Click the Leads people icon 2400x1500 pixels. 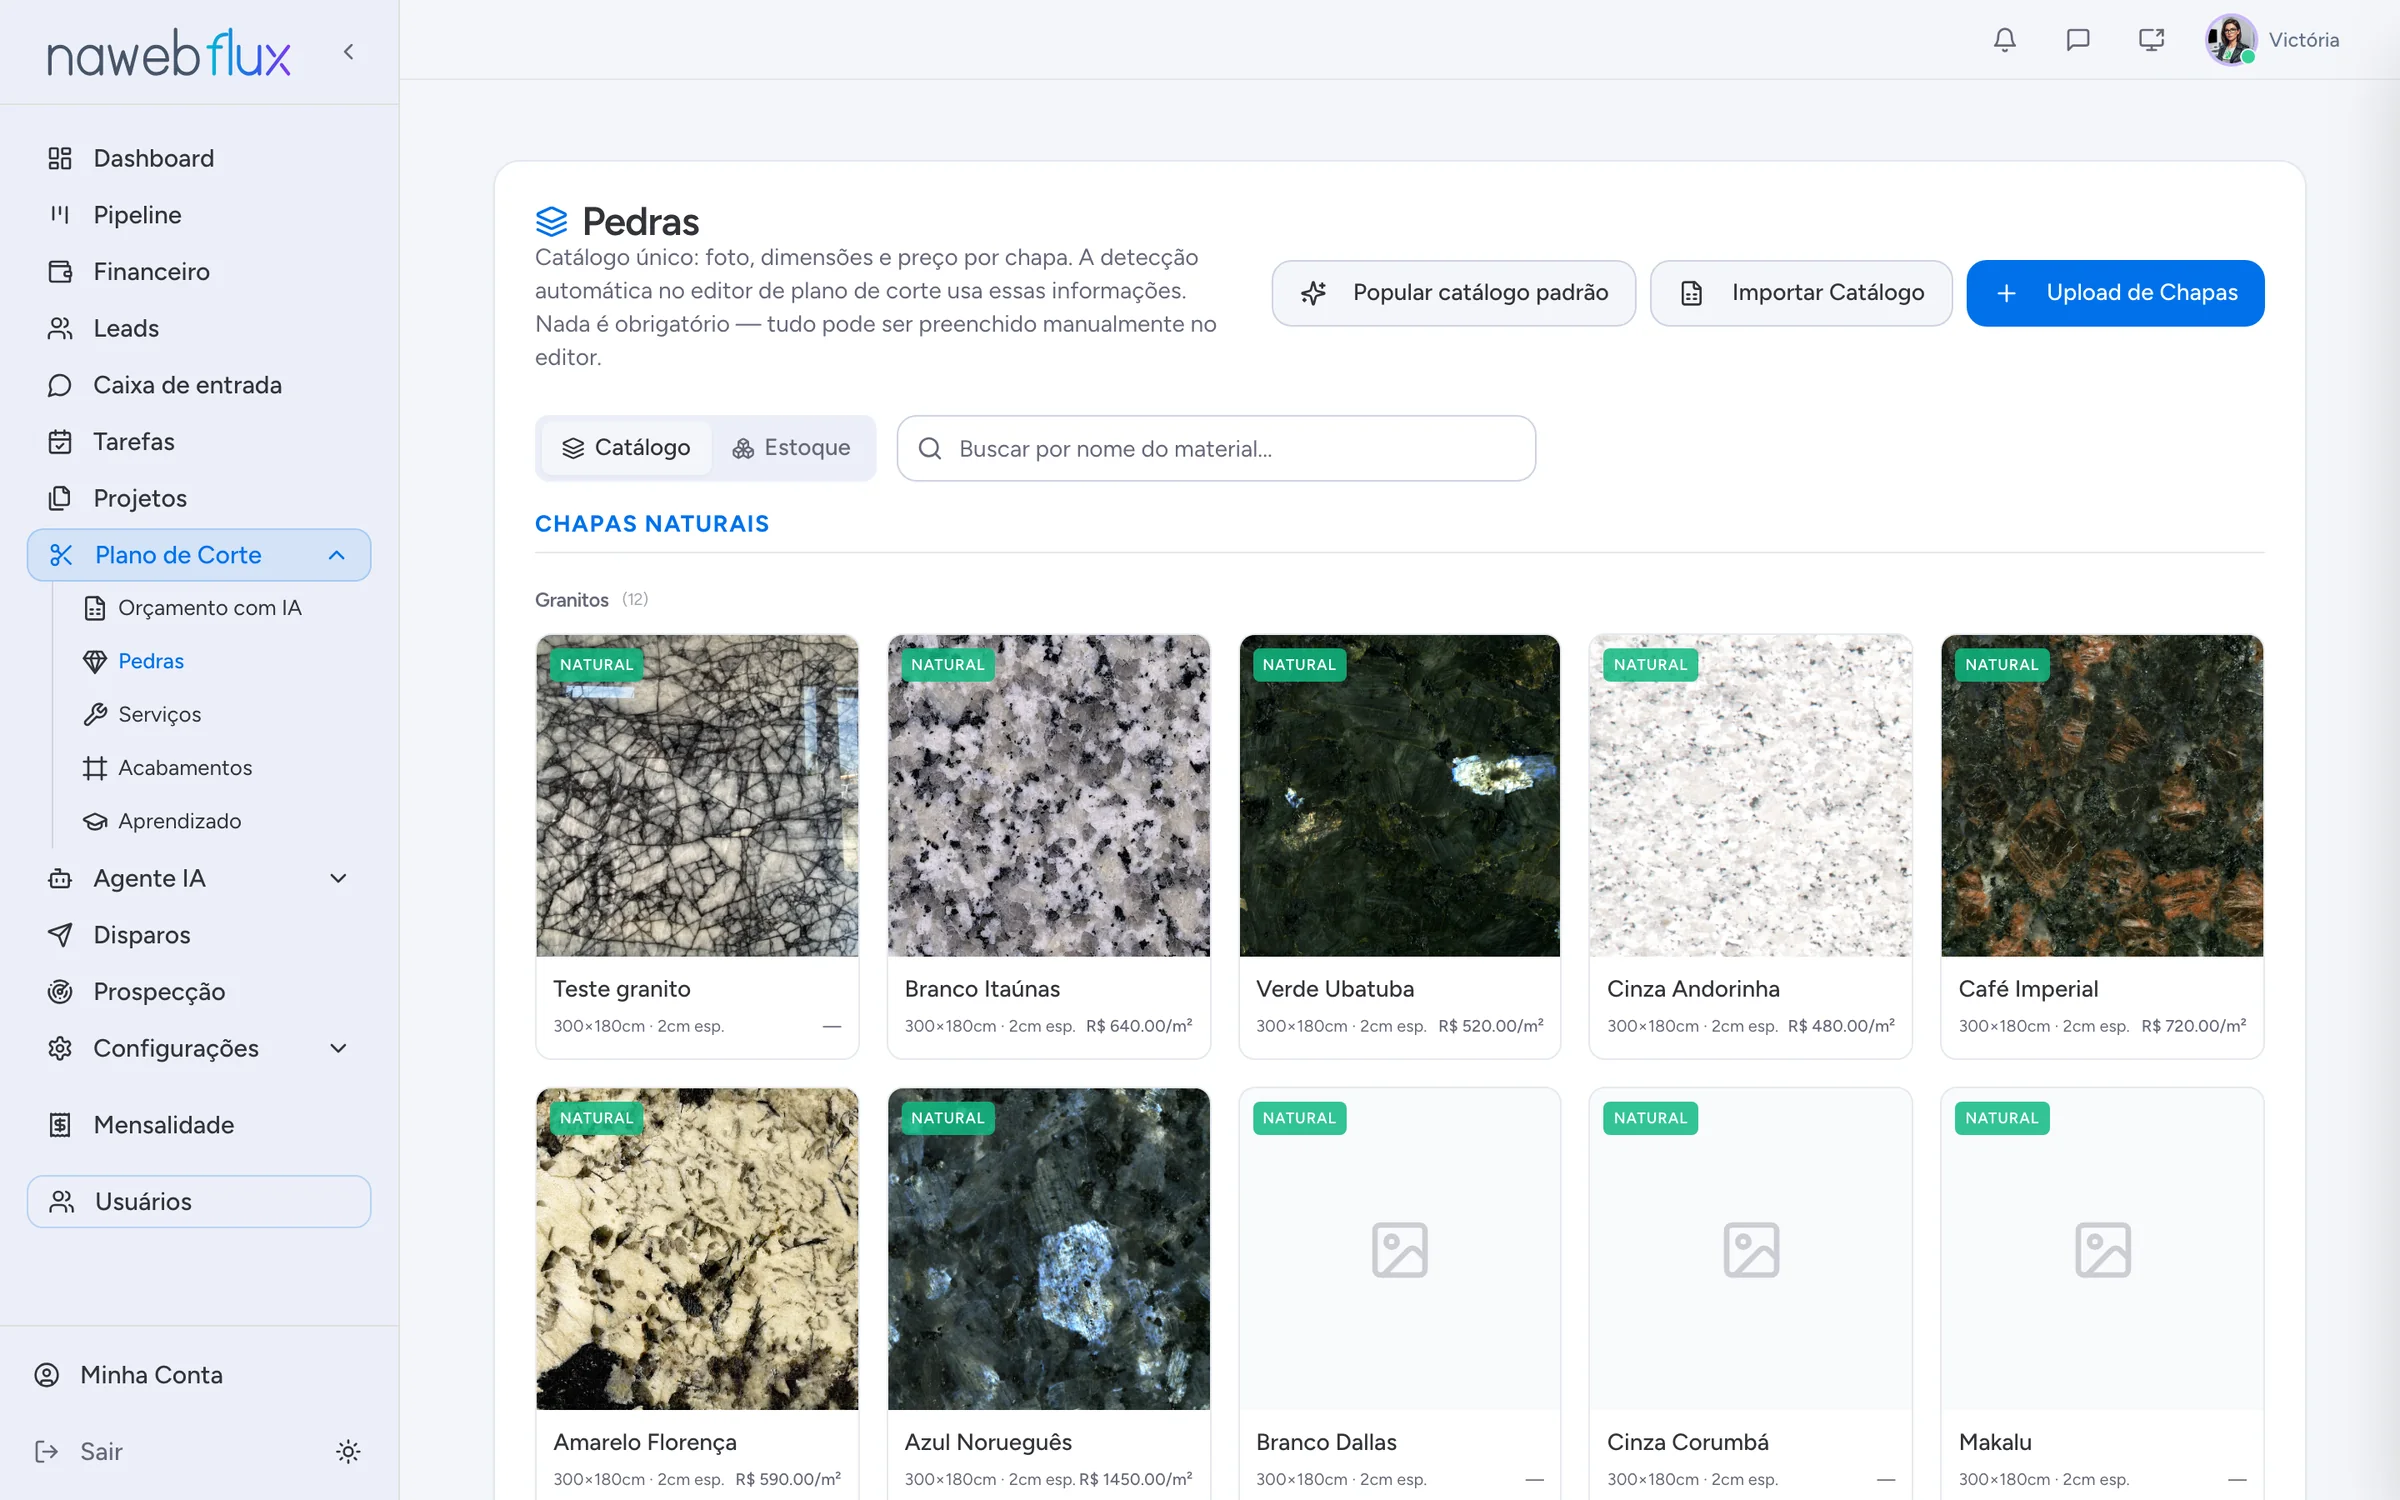pos(60,328)
